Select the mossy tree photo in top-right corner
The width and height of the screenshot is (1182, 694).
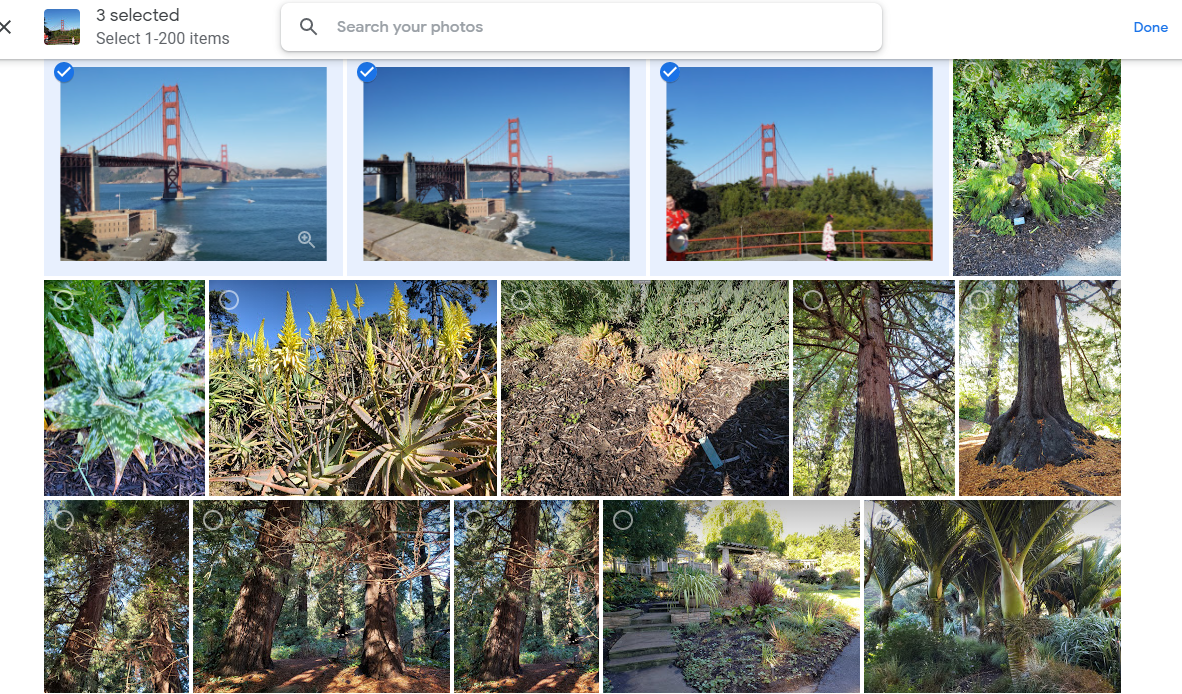coord(971,71)
